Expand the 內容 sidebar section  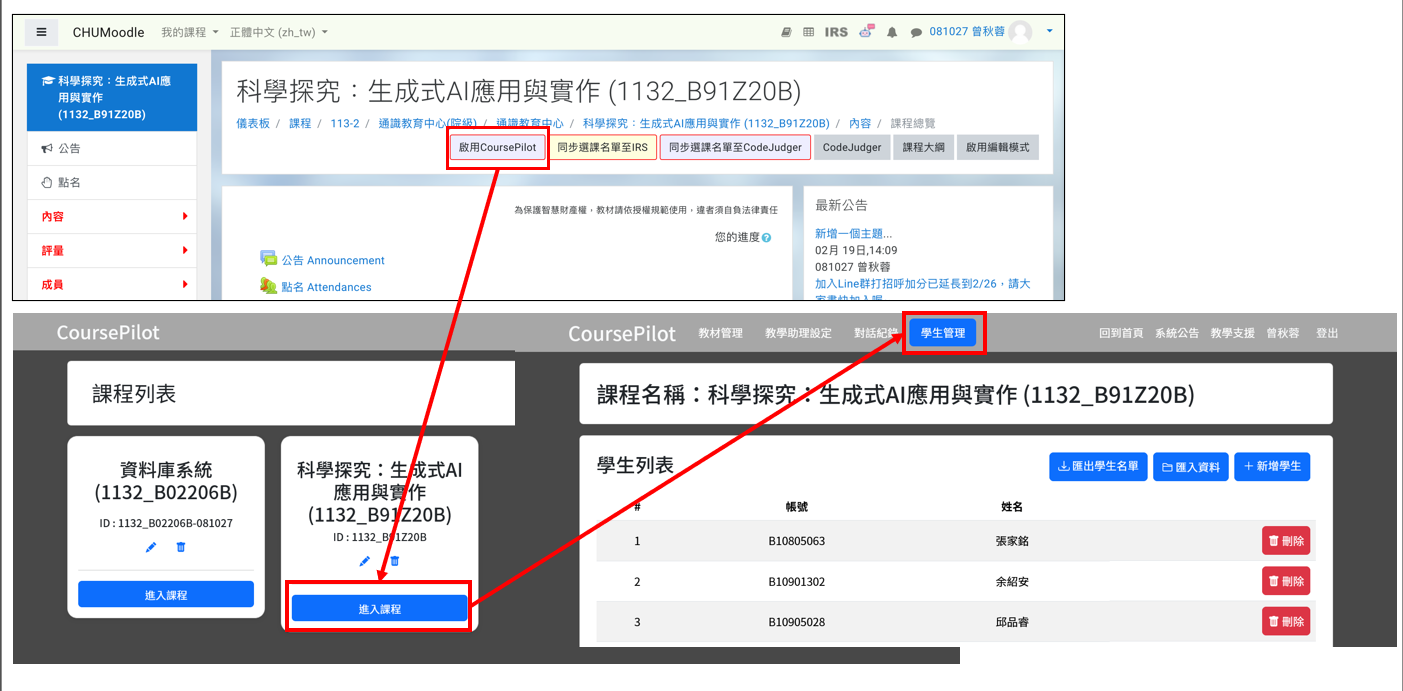pos(112,216)
